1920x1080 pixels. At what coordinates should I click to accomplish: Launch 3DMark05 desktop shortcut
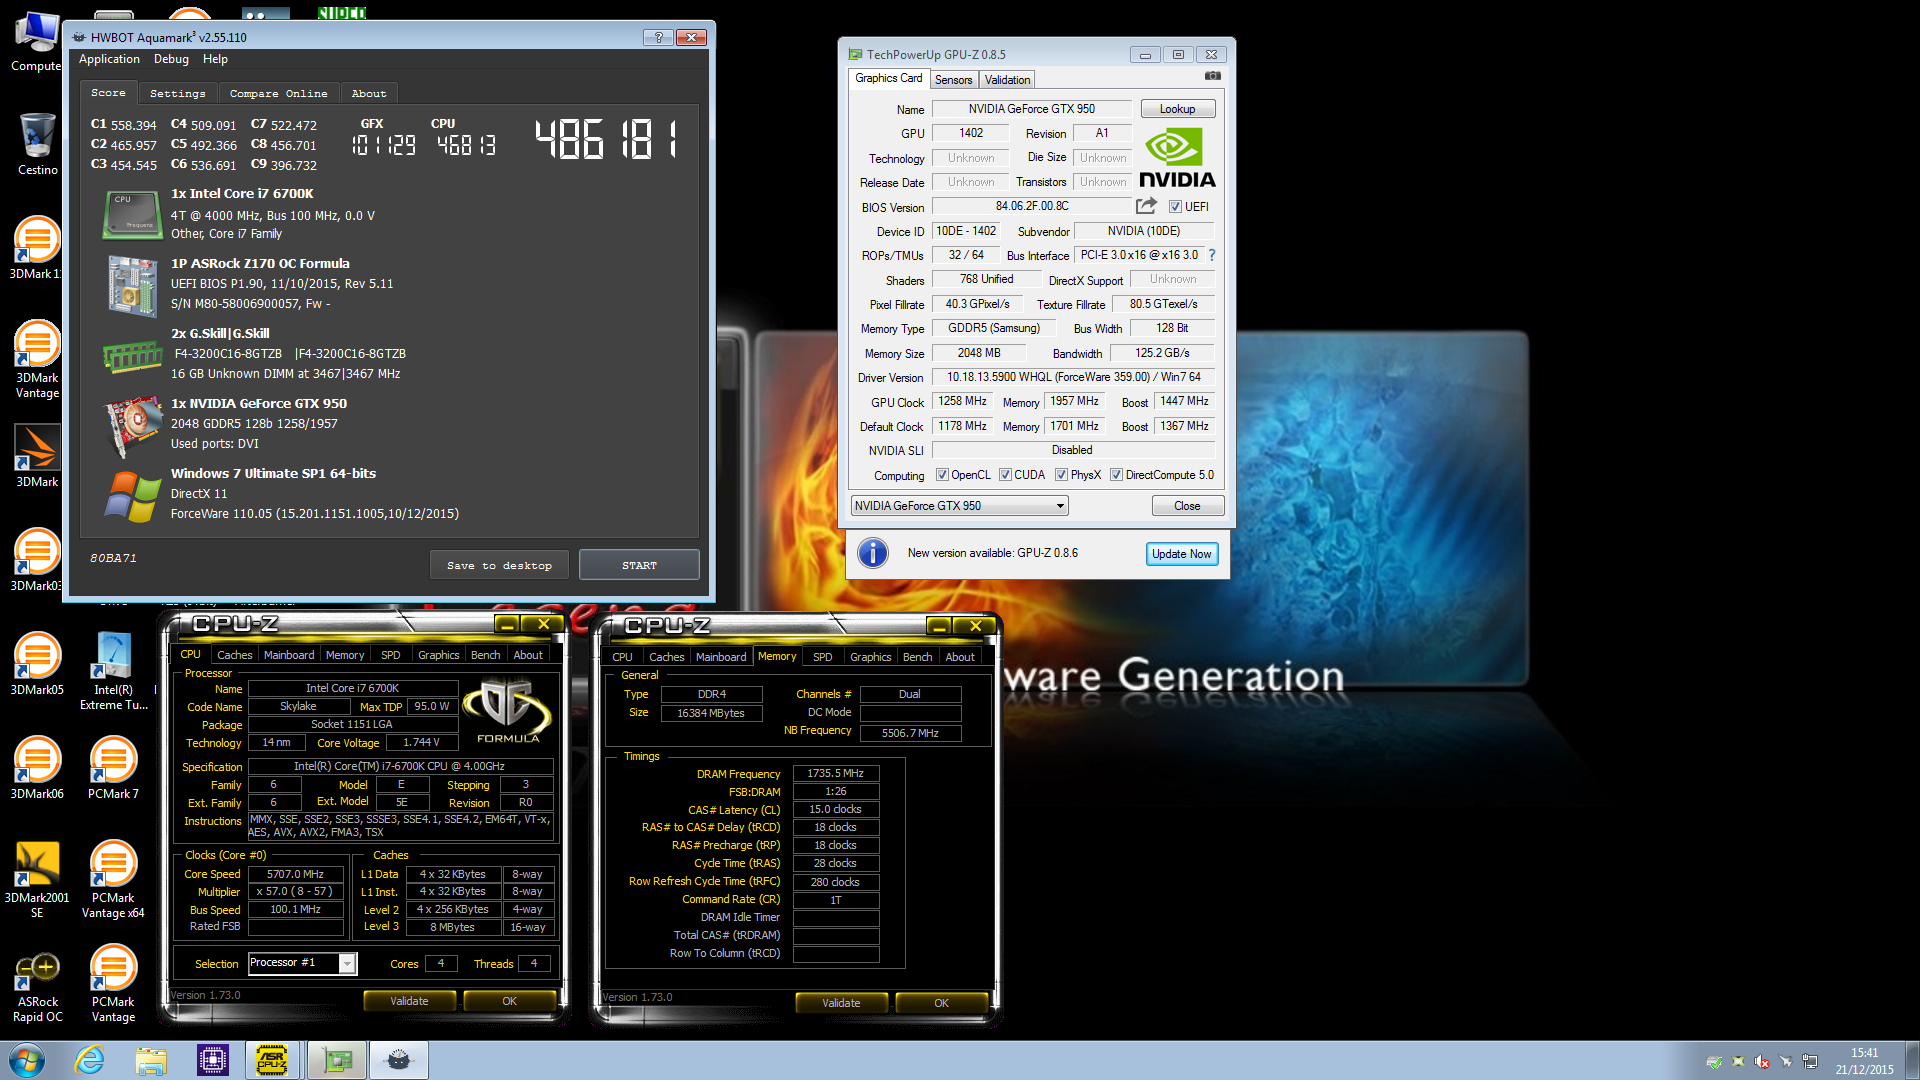[37, 664]
